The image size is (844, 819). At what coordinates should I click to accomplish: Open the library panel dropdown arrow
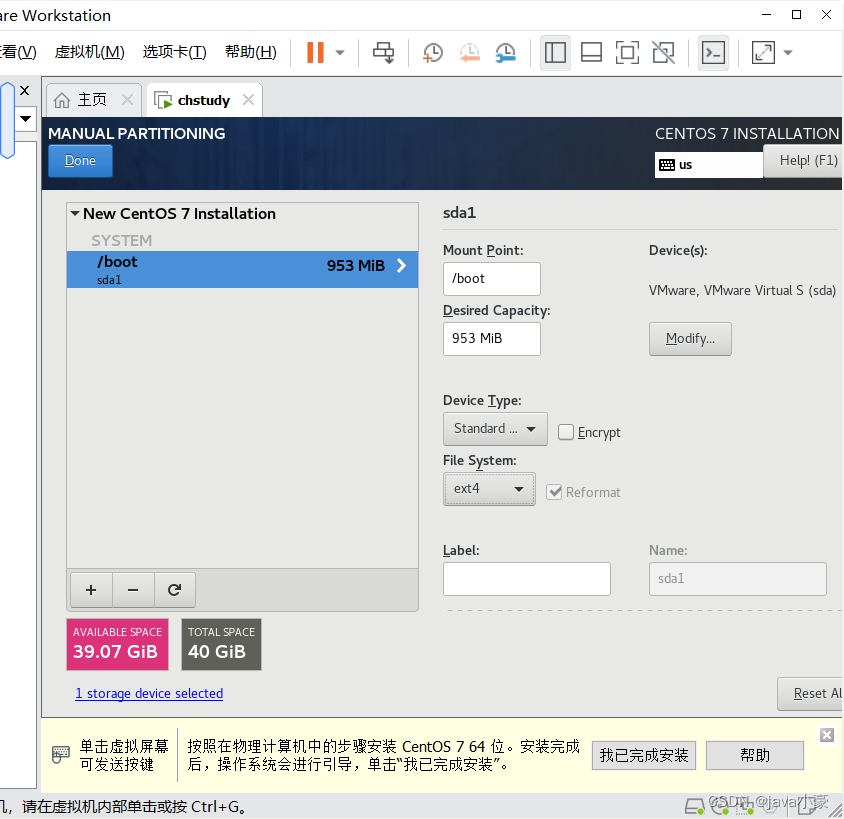pyautogui.click(x=25, y=118)
